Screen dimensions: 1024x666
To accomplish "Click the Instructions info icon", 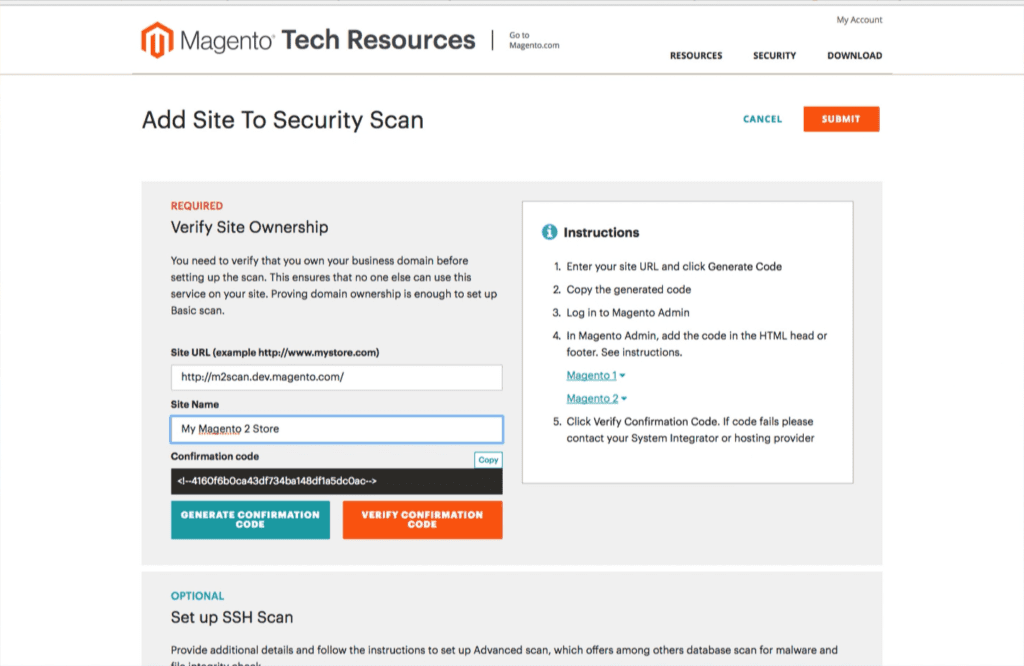I will click(x=549, y=231).
